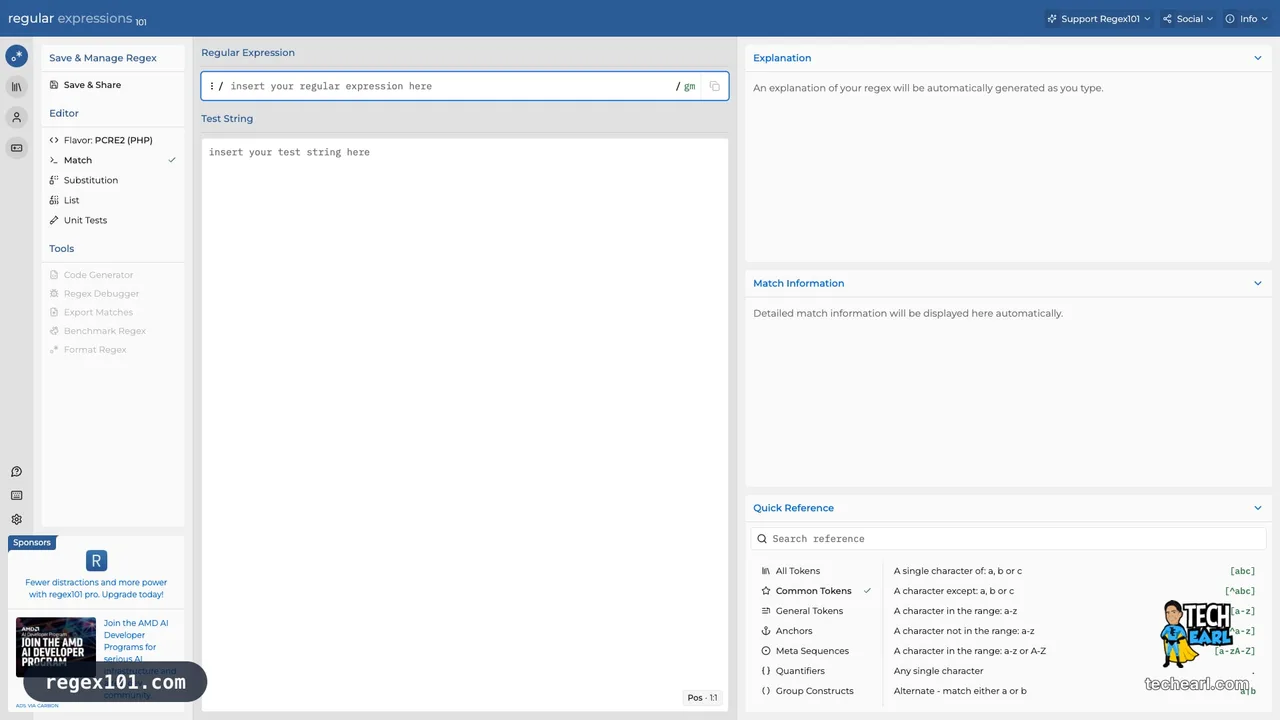The height and width of the screenshot is (720, 1280).
Task: Click the copy regex icon
Action: pyautogui.click(x=714, y=86)
